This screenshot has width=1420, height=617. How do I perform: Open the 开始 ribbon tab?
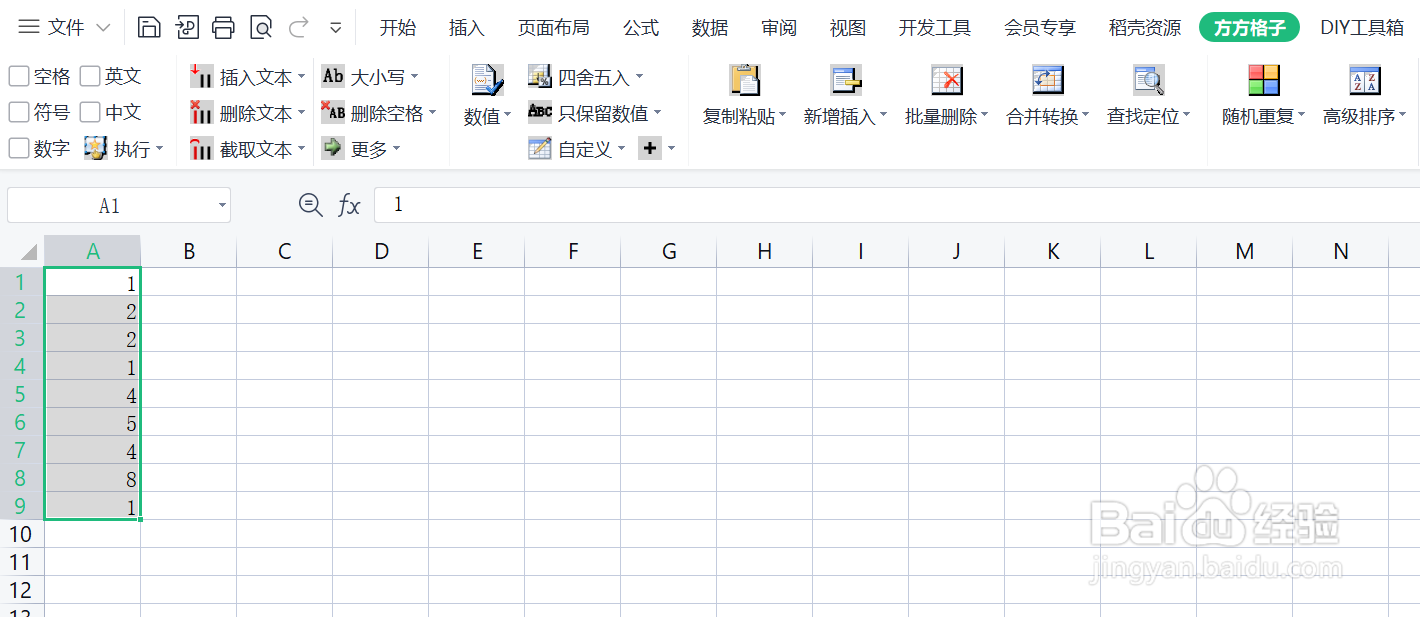pos(398,28)
